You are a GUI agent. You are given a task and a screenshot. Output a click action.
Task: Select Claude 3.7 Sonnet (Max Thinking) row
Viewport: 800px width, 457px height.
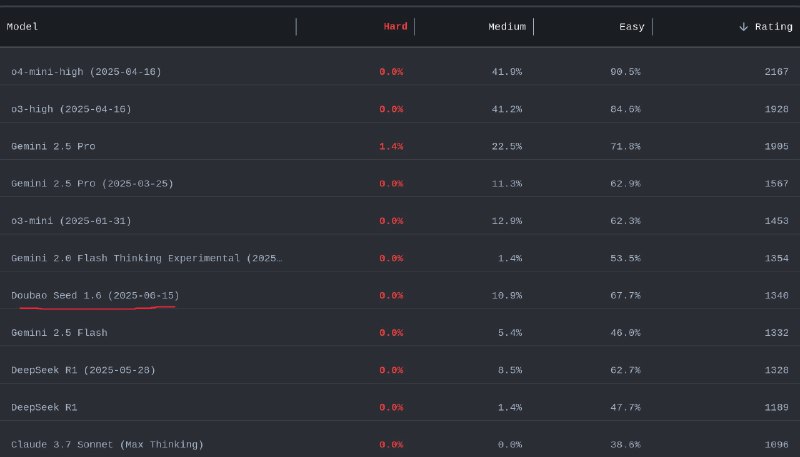tap(107, 444)
